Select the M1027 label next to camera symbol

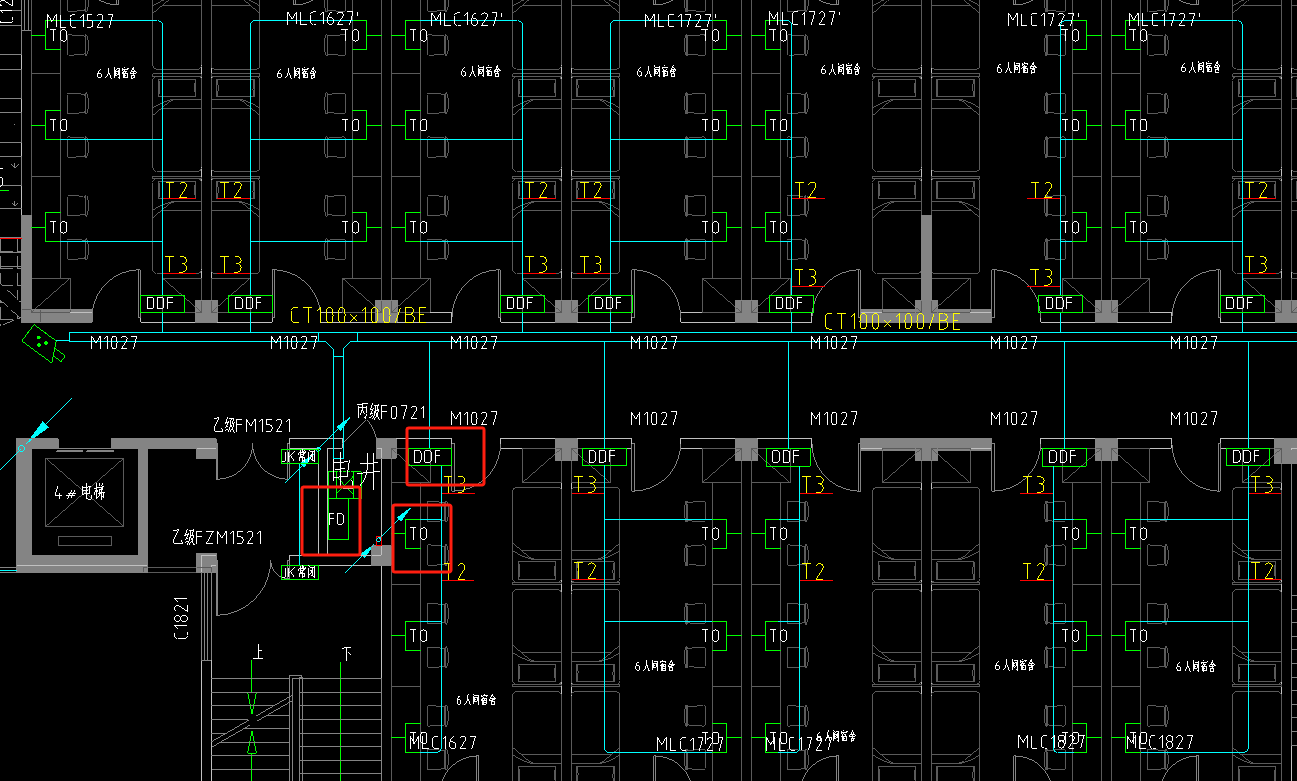point(114,343)
